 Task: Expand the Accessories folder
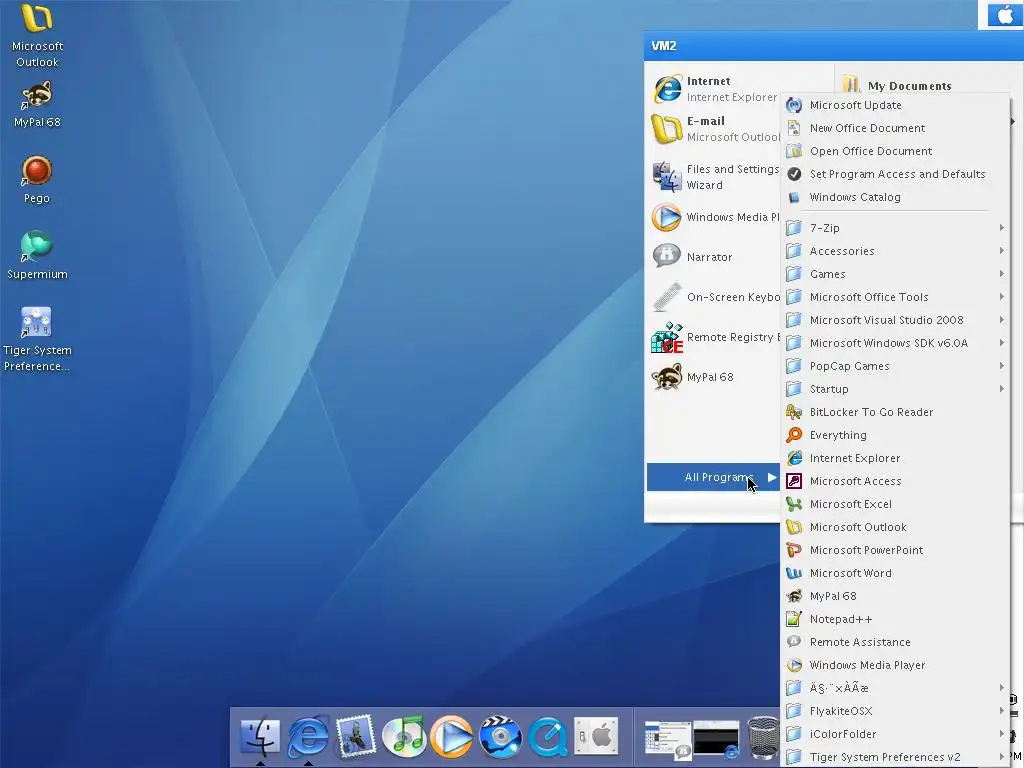point(895,251)
